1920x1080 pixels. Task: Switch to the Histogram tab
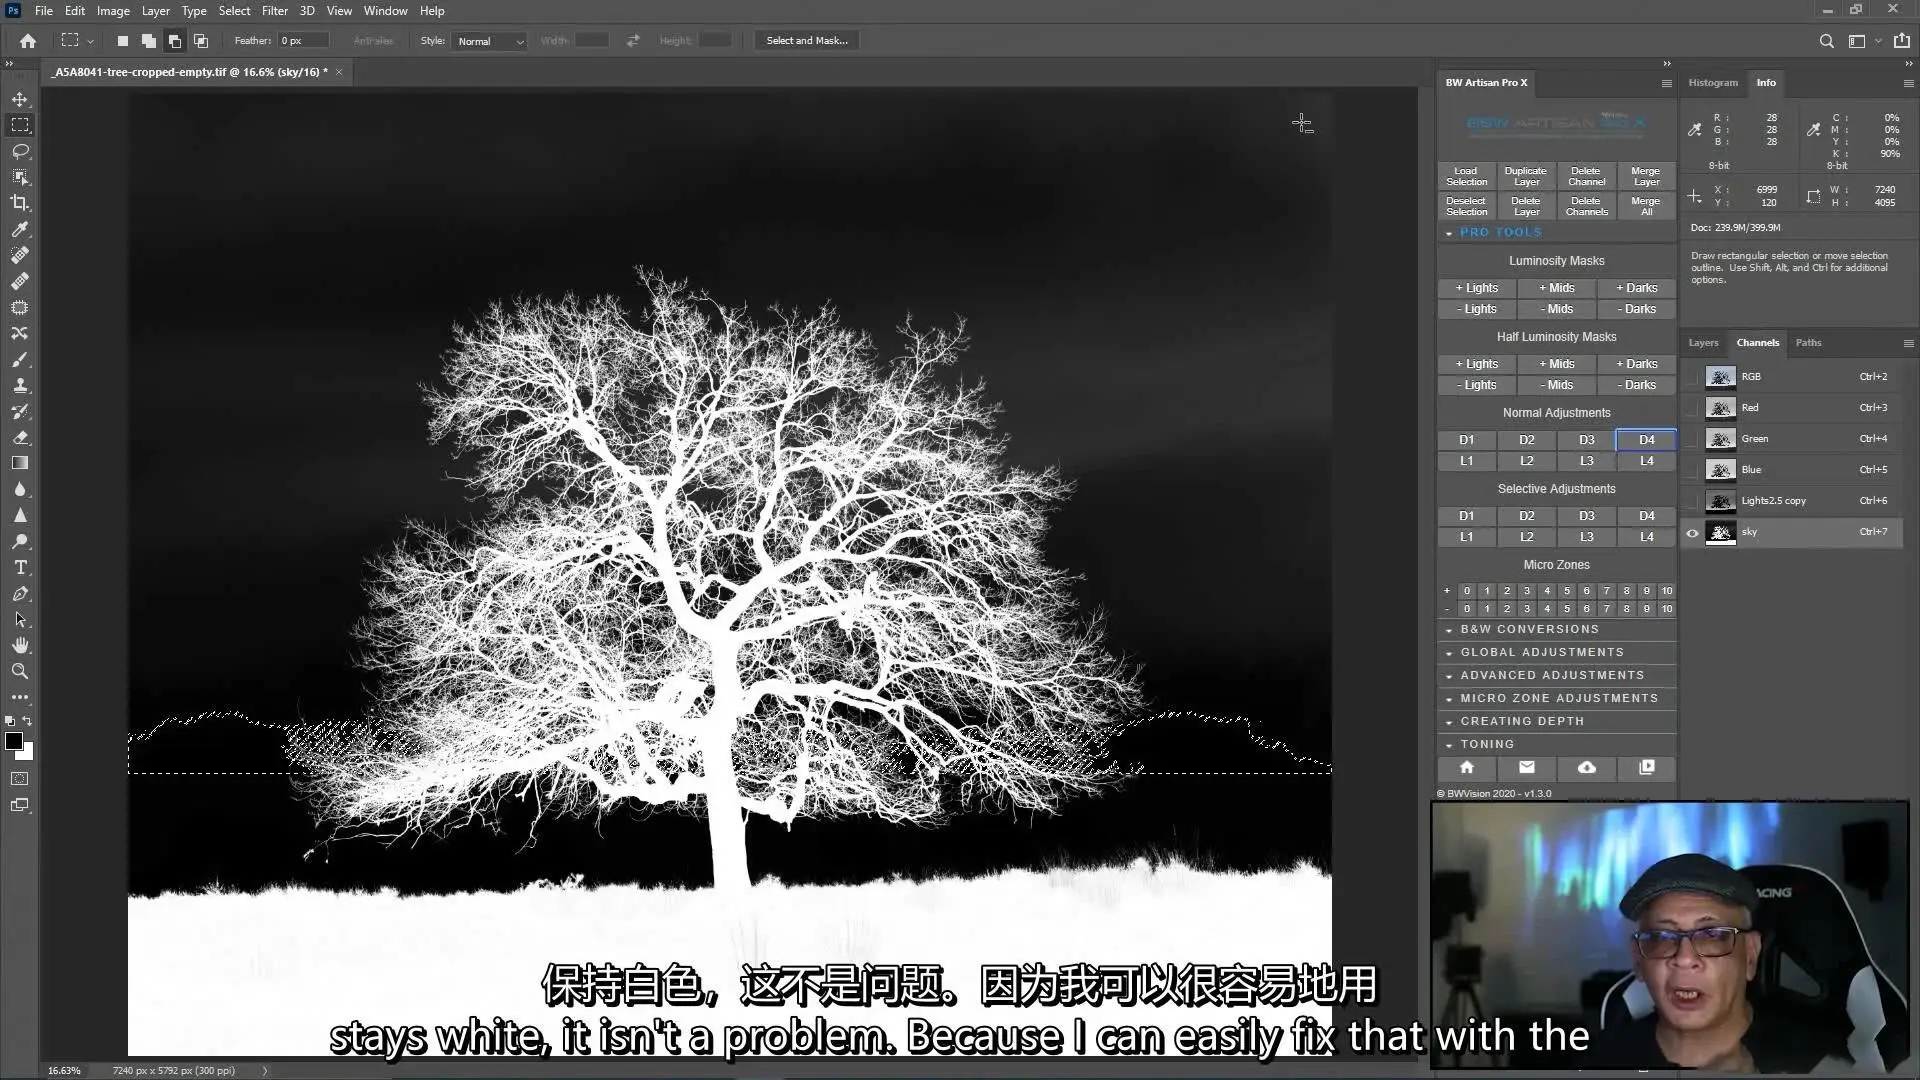pyautogui.click(x=1713, y=83)
